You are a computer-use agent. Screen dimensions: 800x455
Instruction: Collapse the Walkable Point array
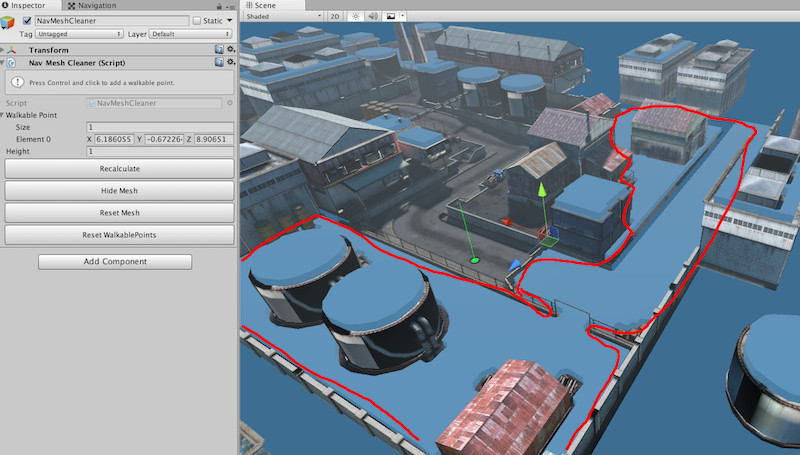(3, 115)
